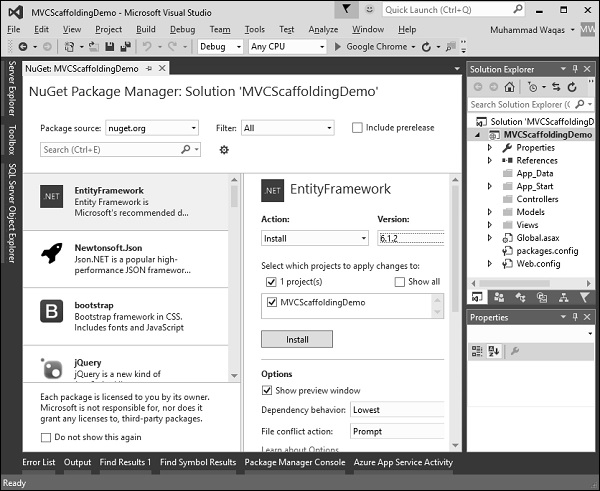Open Dependency behavior Lowest dropdown
Screen dimensions: 600x491
click(397, 410)
